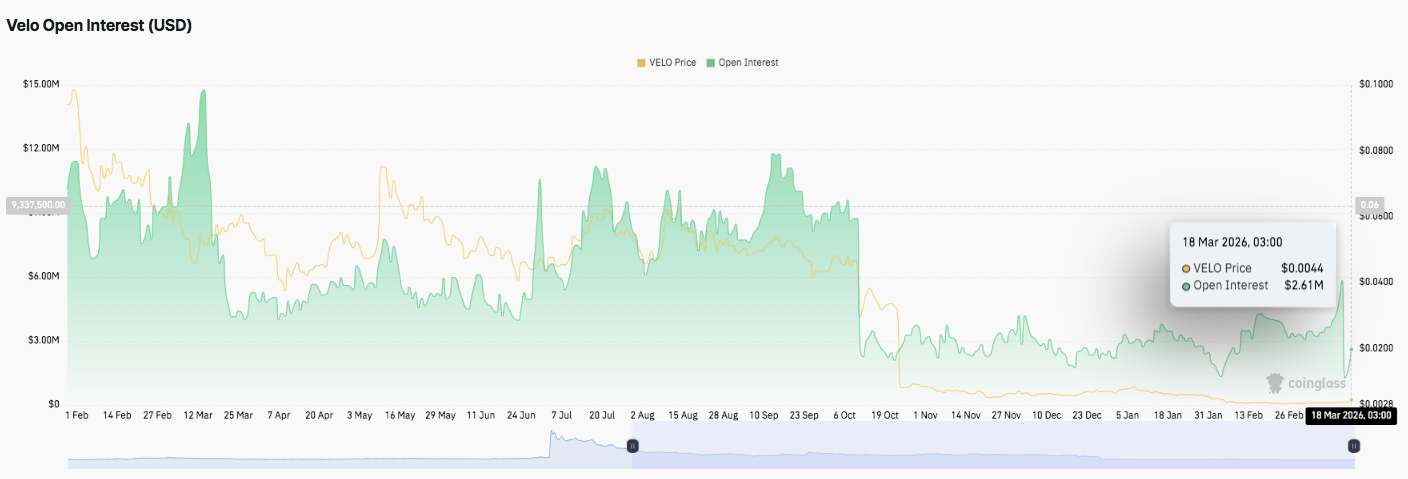The image size is (1408, 479).
Task: Click the $2.61M Open Interest tooltip value
Action: coord(1303,286)
